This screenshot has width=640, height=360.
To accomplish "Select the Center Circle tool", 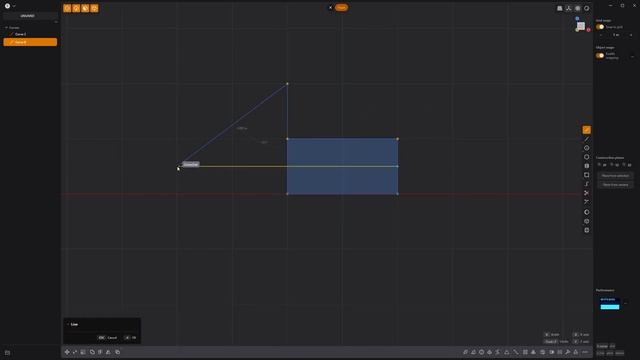I will click(x=587, y=148).
